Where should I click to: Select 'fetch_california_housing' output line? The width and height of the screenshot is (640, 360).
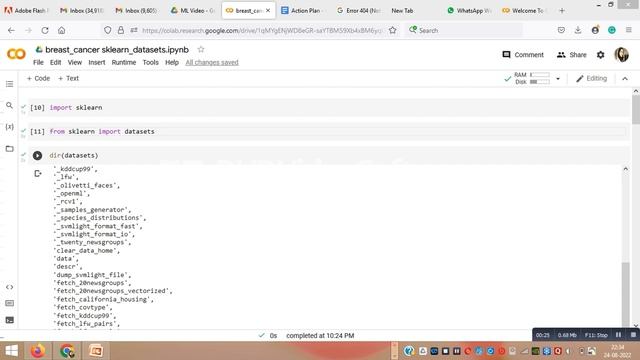coord(103,299)
